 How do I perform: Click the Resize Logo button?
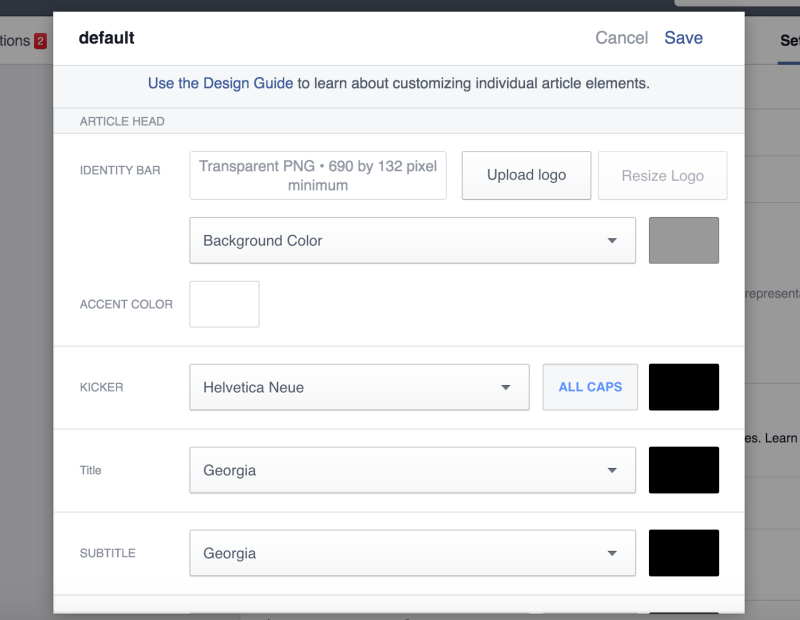click(662, 176)
